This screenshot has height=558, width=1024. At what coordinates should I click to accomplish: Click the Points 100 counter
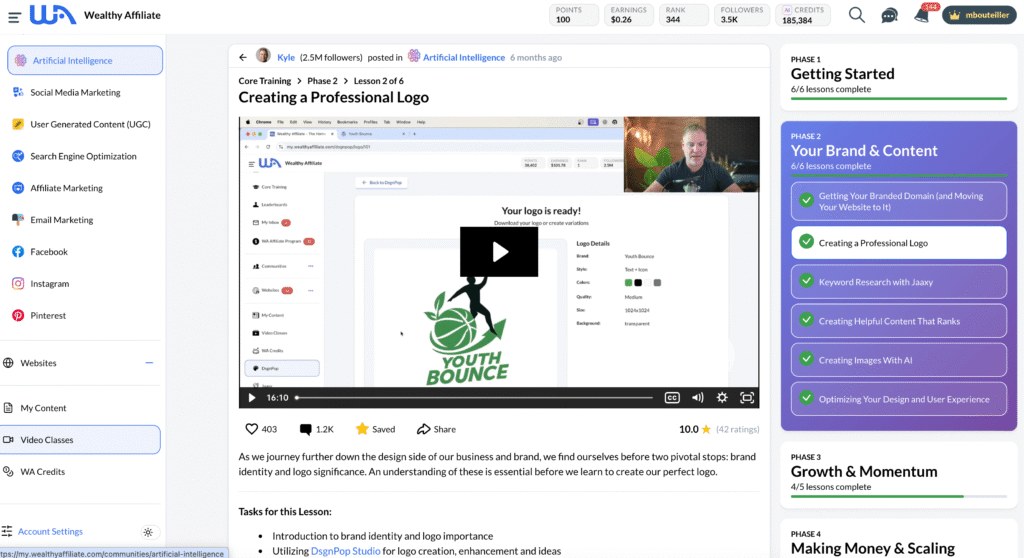(x=573, y=15)
